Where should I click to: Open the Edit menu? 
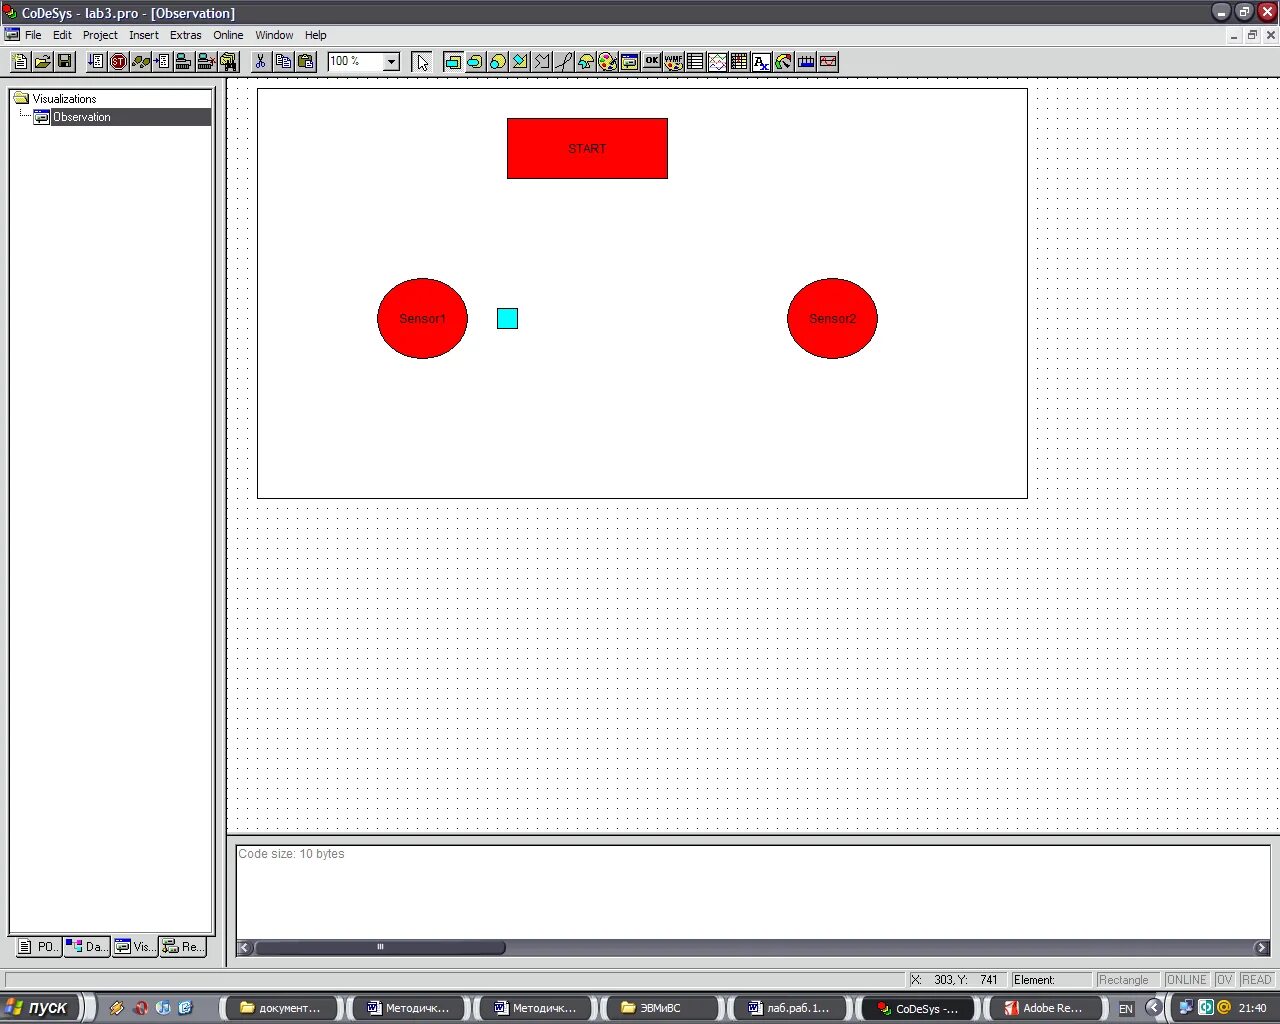62,35
